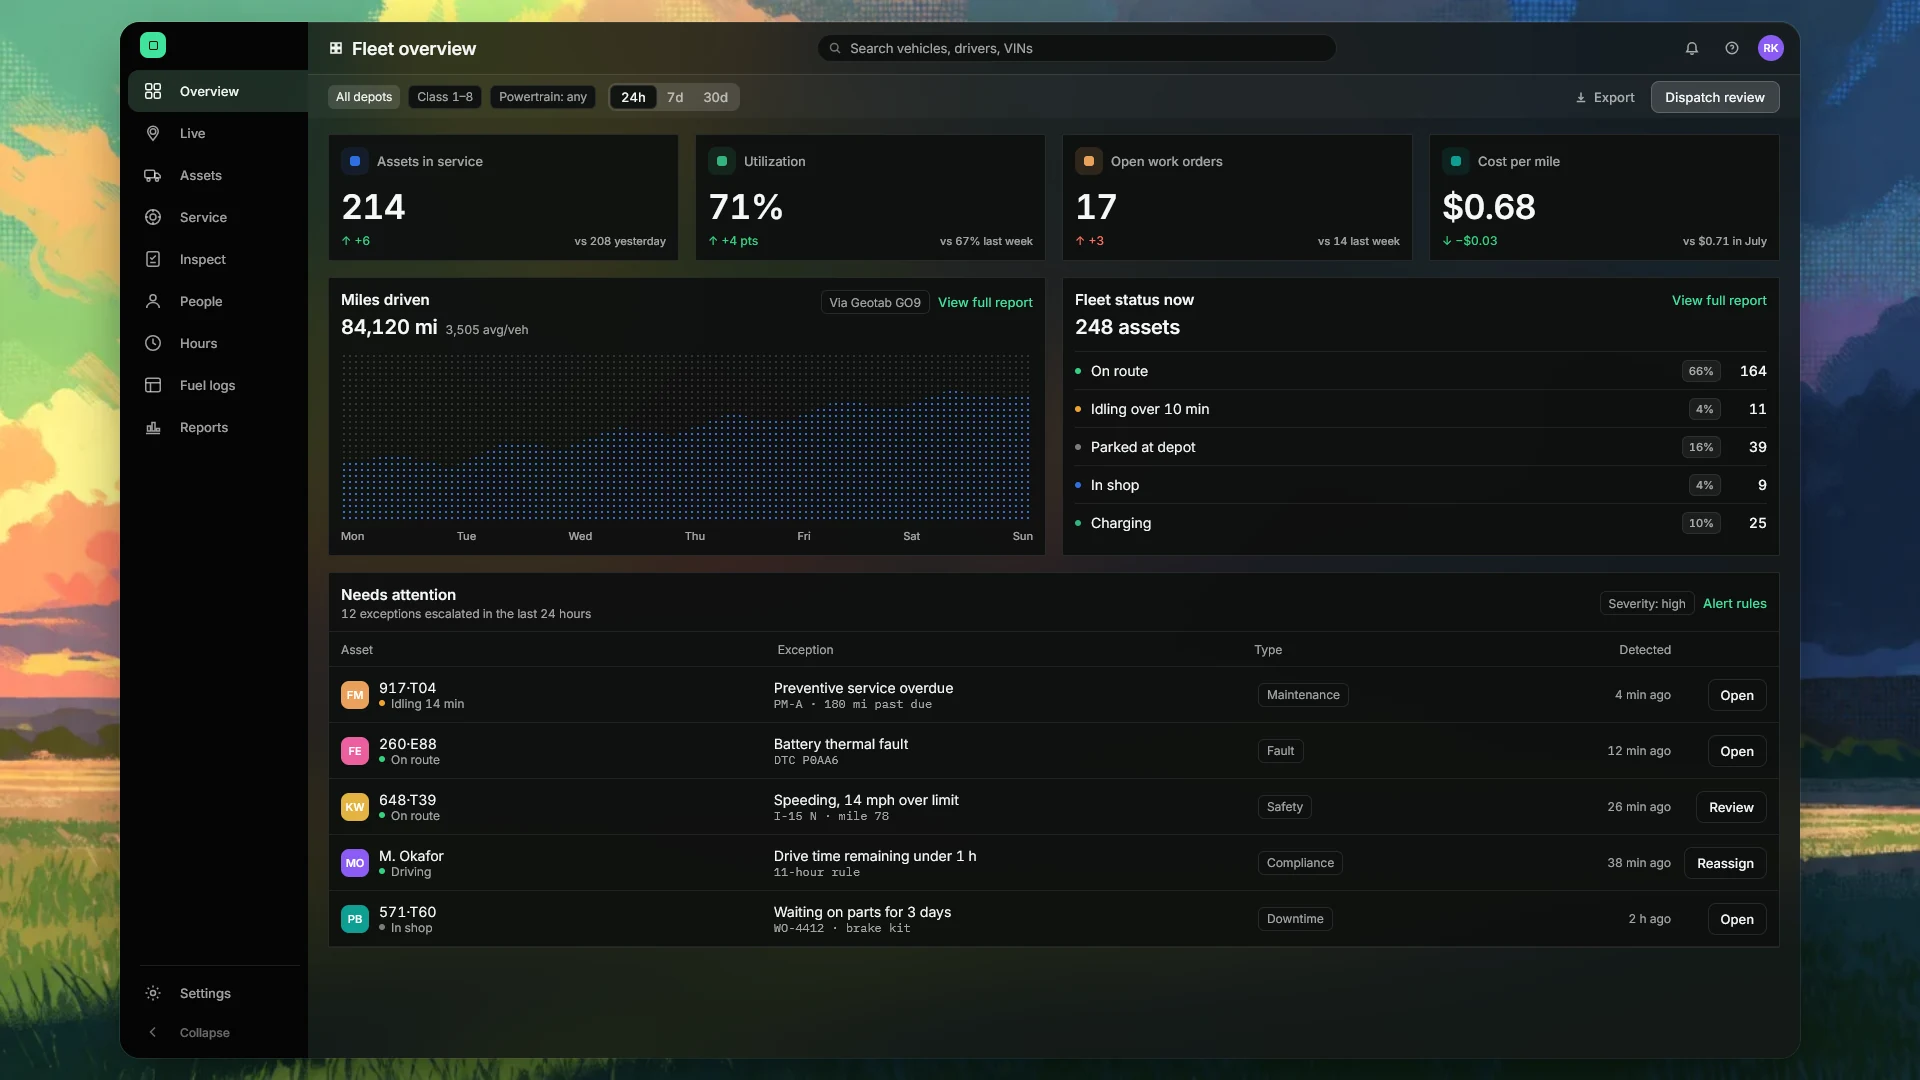Screen dimensions: 1920x1080
Task: Click the People person icon
Action: point(153,301)
